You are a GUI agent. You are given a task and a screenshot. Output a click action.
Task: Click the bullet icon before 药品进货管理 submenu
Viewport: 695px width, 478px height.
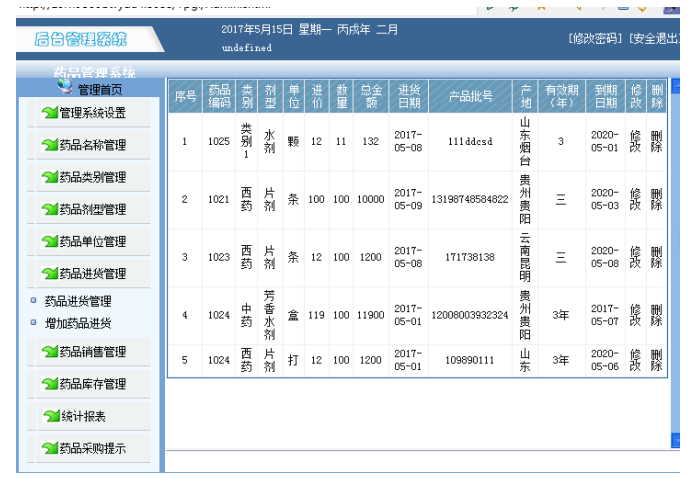click(33, 300)
